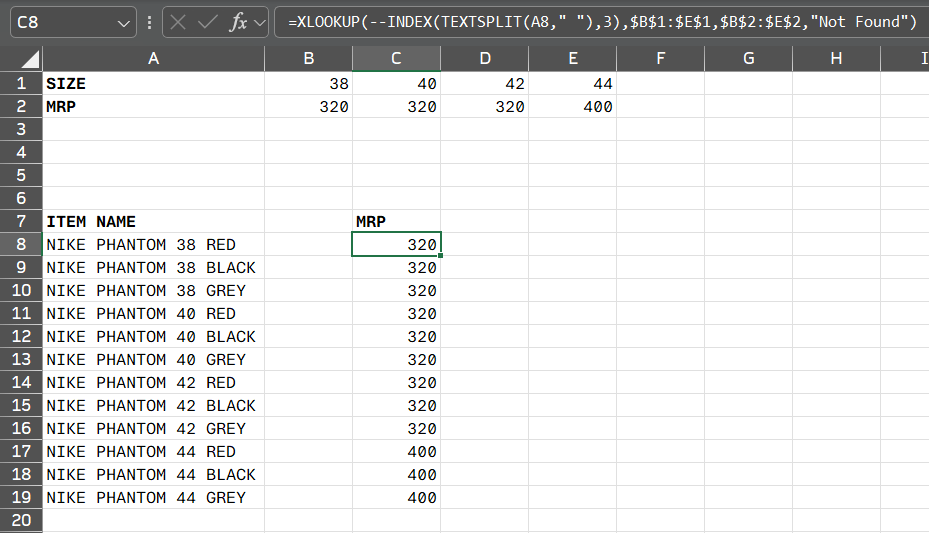Image resolution: width=929 pixels, height=533 pixels.
Task: Click the fill handle of cell C8
Action: point(441,256)
